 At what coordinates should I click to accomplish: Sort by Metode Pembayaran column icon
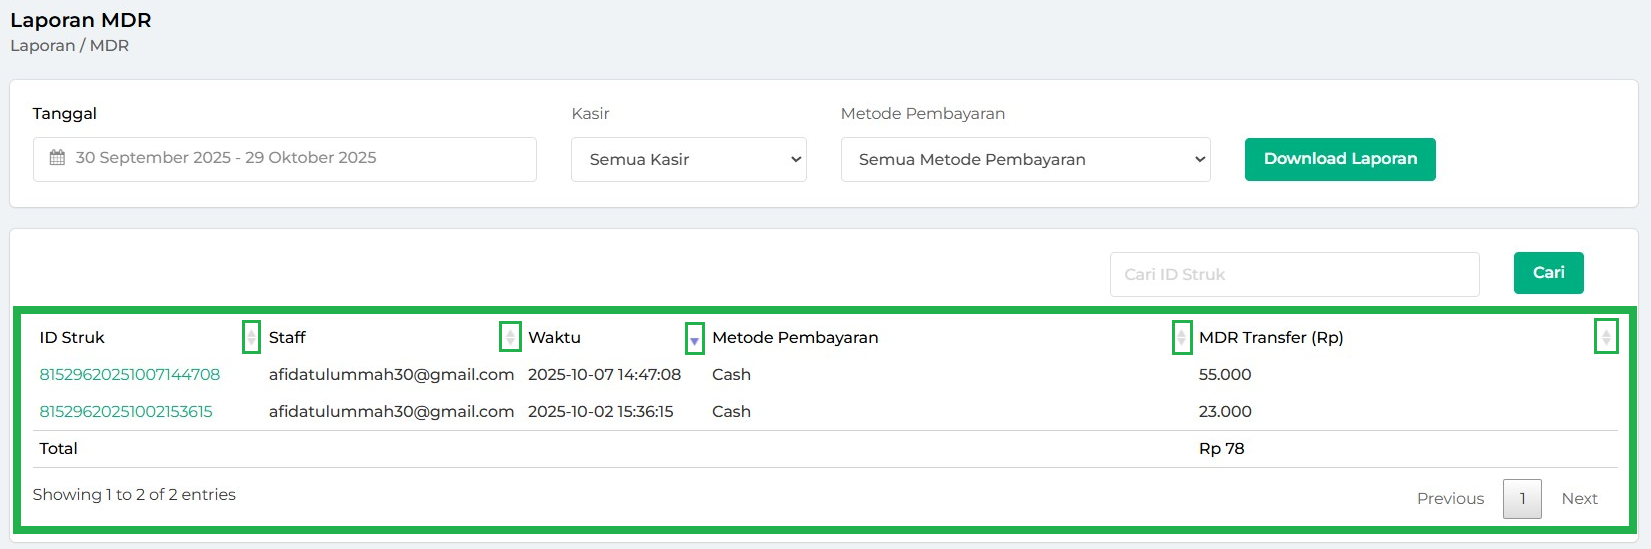pos(1181,338)
